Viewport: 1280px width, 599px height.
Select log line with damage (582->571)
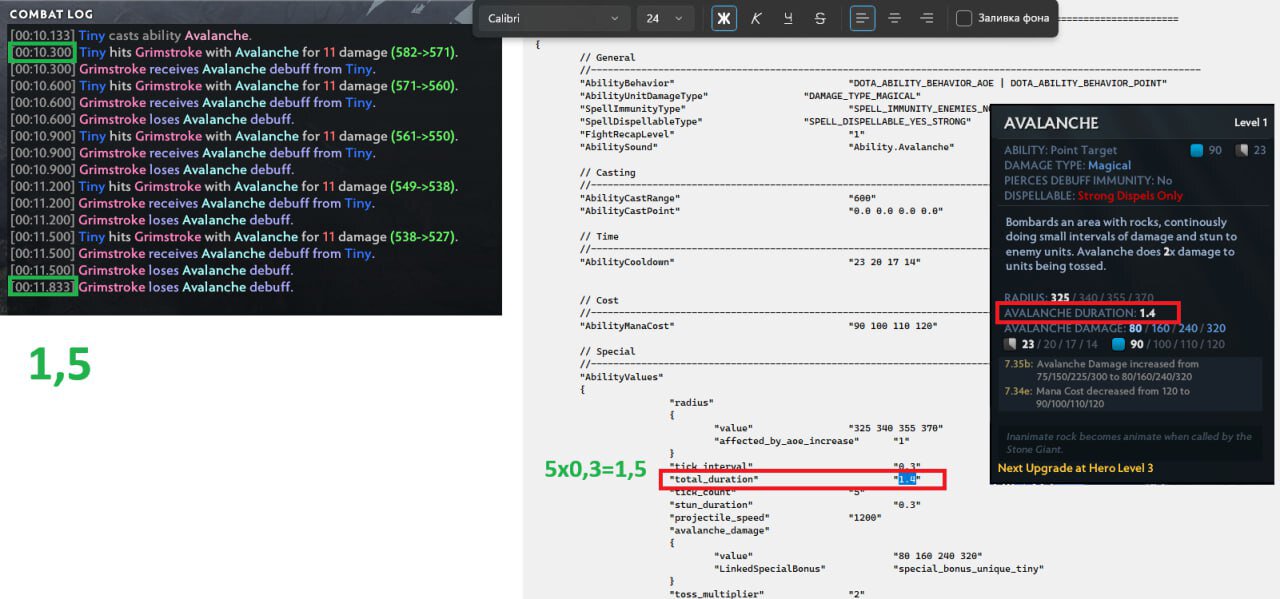pyautogui.click(x=234, y=52)
